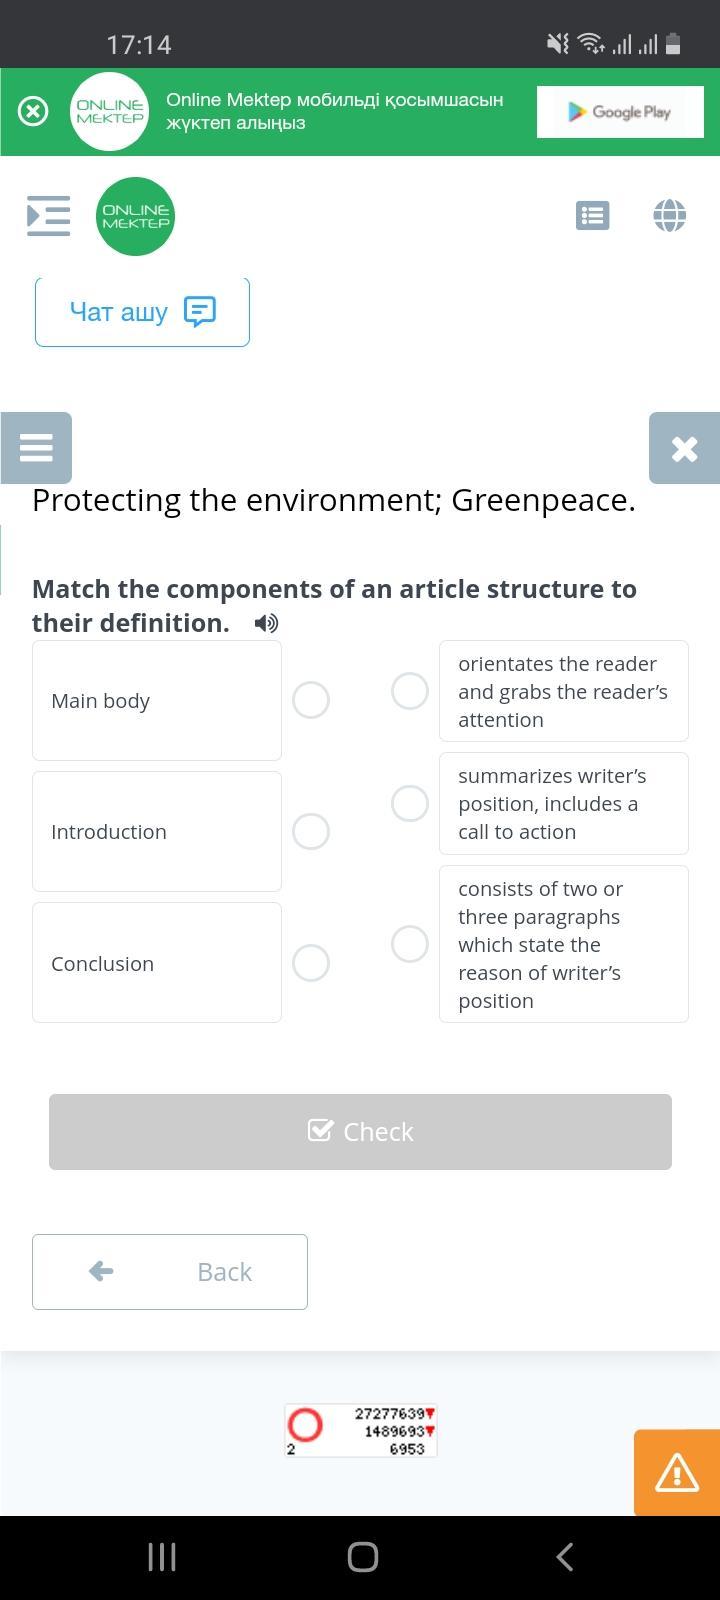Open chat with Чат ашу button
720x1600 pixels.
[142, 312]
